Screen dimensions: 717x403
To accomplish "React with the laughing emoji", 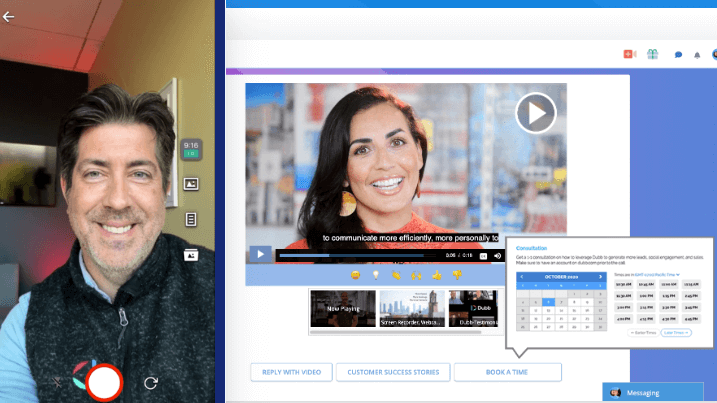I will tap(355, 275).
